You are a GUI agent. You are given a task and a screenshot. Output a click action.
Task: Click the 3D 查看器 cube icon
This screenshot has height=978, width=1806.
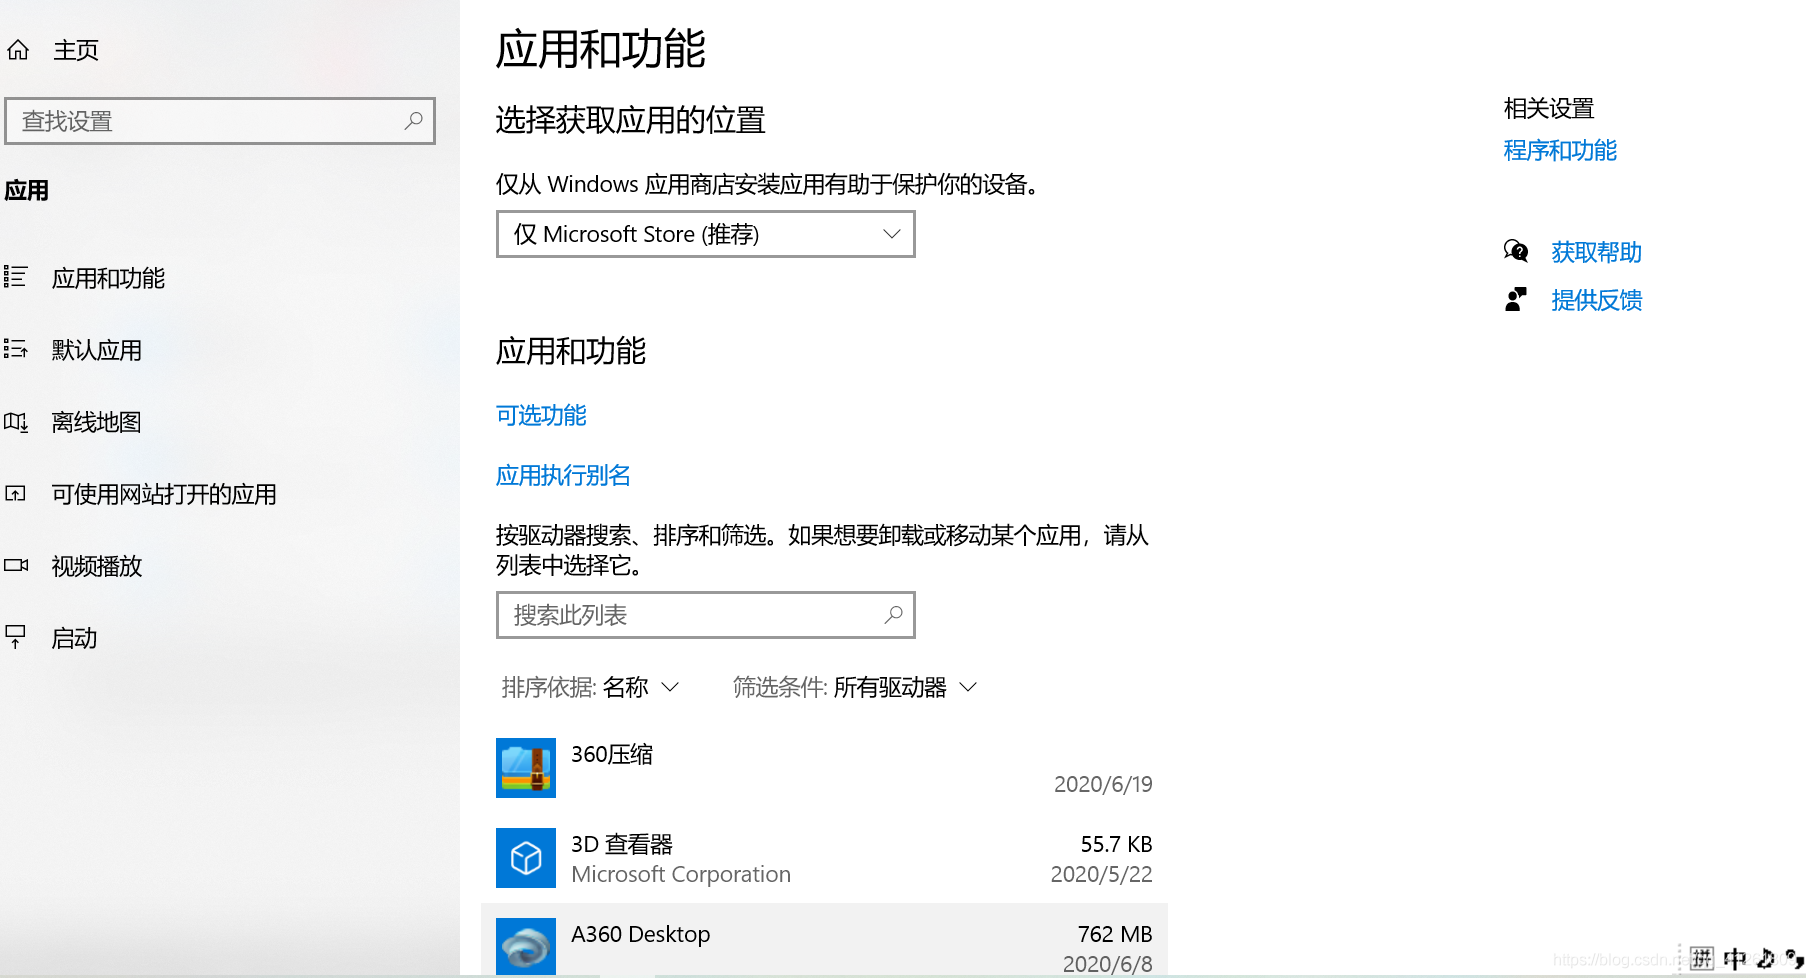pos(526,858)
